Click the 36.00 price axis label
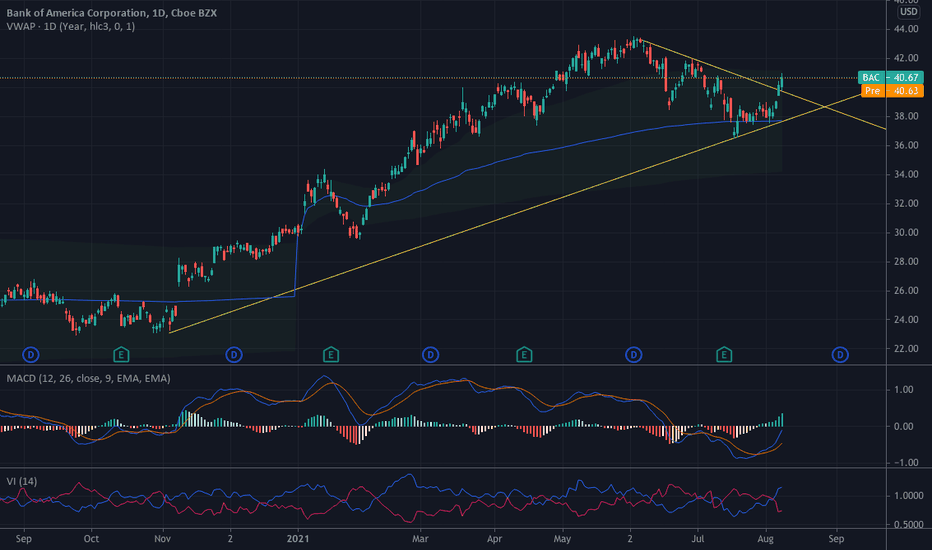The image size is (932, 550). (906, 146)
